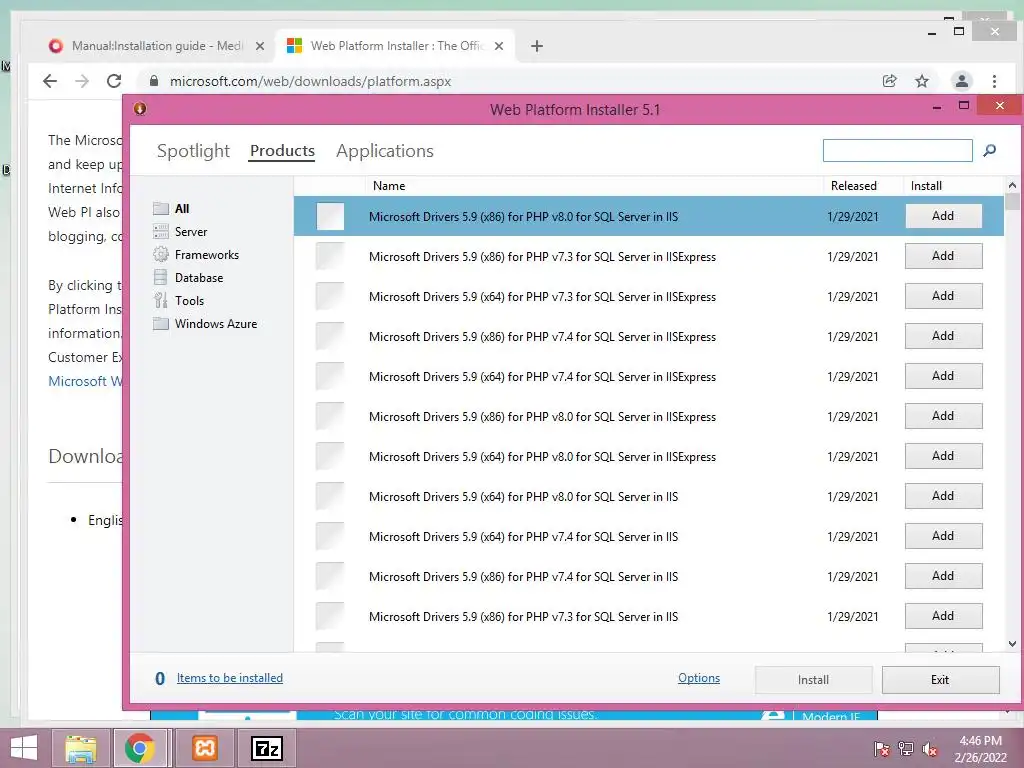Close the Web Platform Installer browser tab

(x=499, y=46)
